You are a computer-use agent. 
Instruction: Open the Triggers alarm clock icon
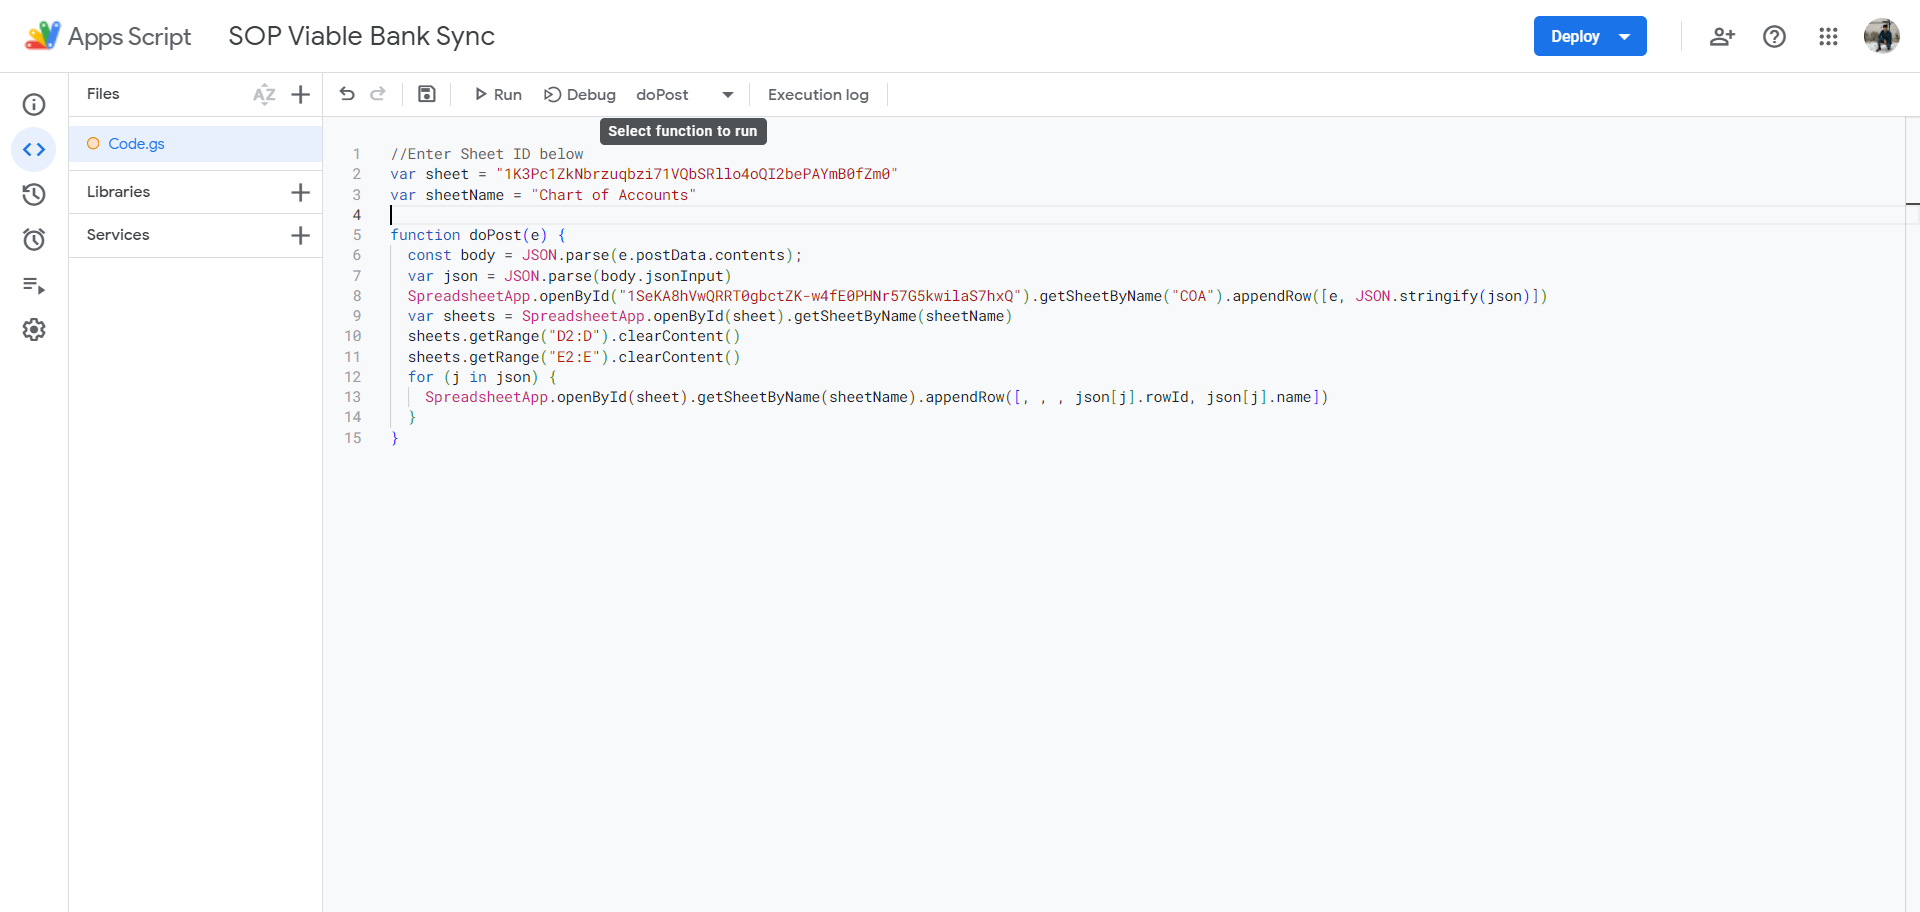34,239
